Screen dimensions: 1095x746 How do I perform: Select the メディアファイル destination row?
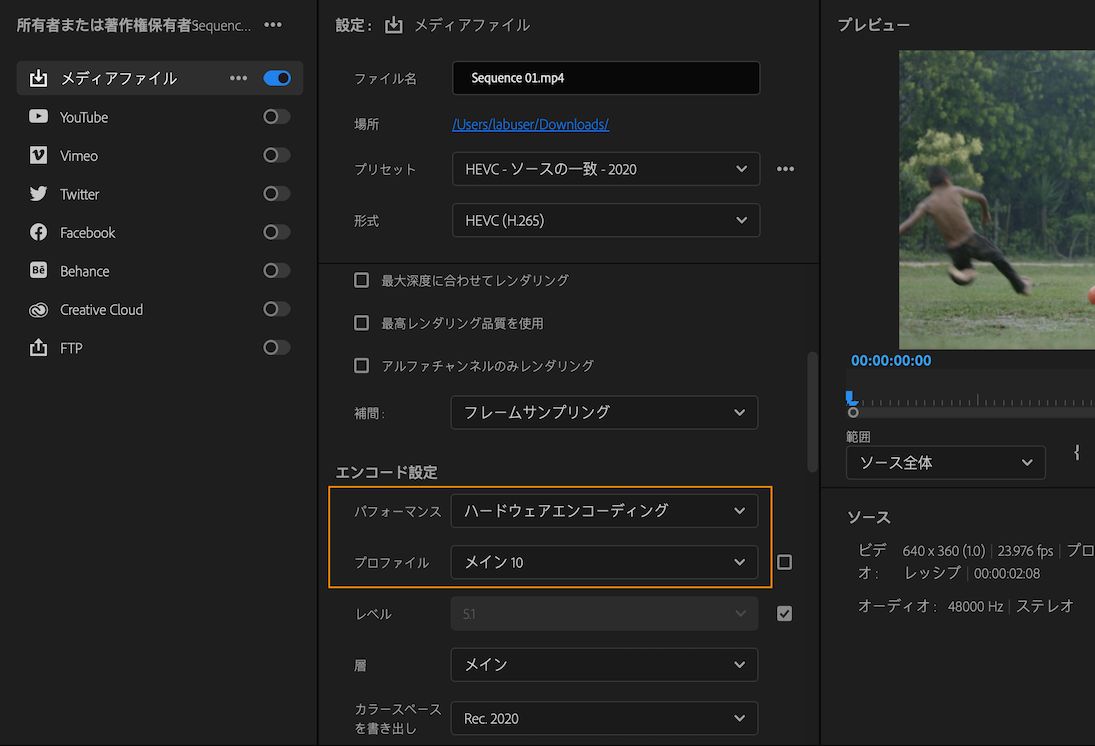coord(160,78)
